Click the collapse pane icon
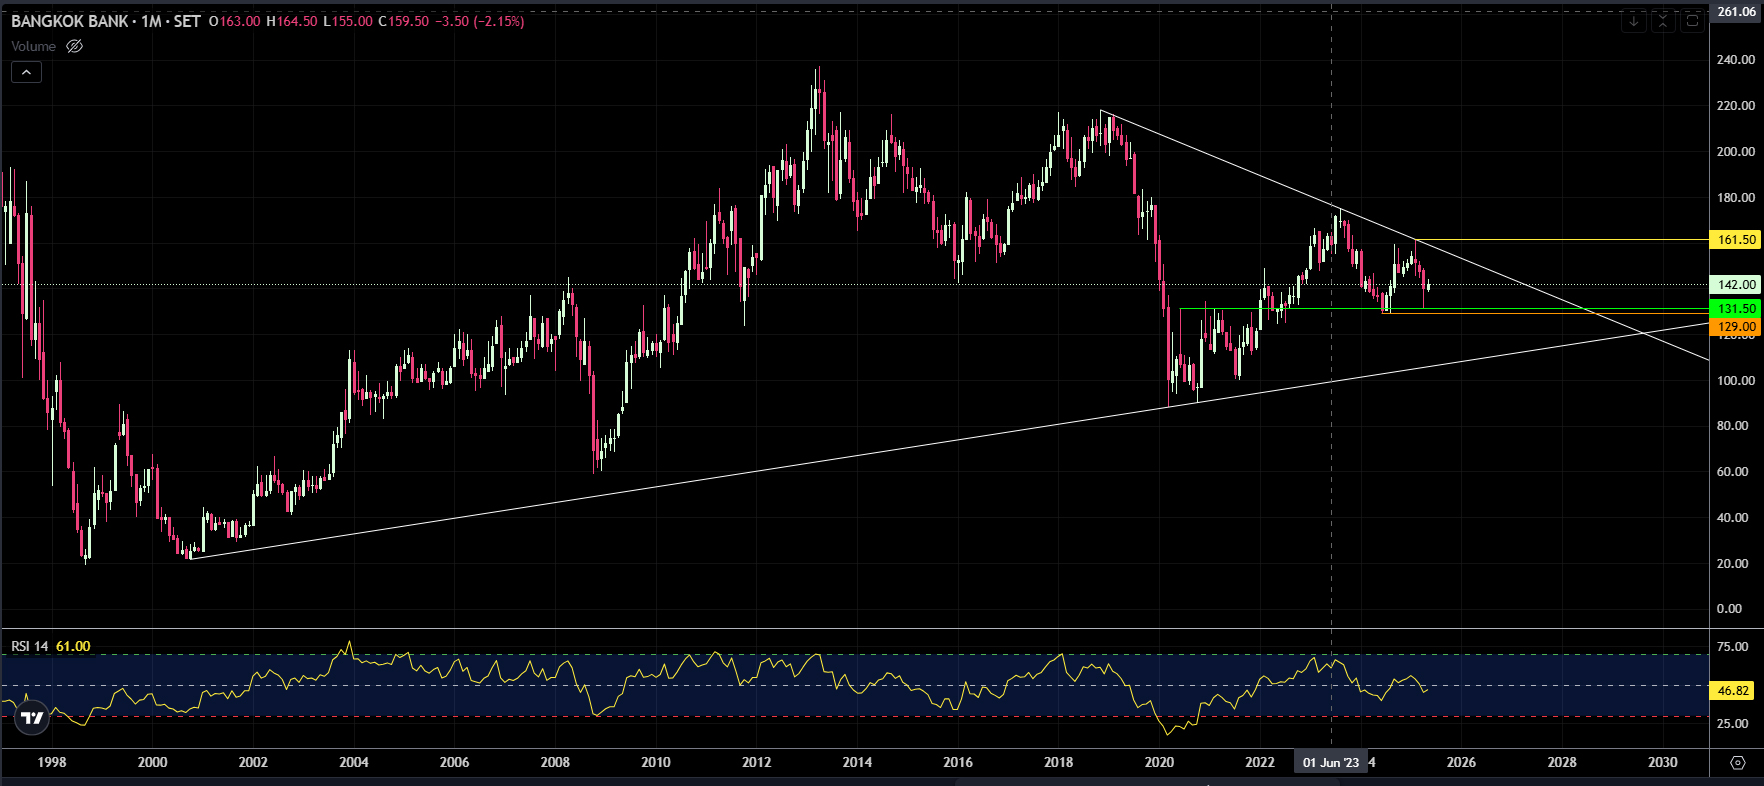 pos(1663,21)
